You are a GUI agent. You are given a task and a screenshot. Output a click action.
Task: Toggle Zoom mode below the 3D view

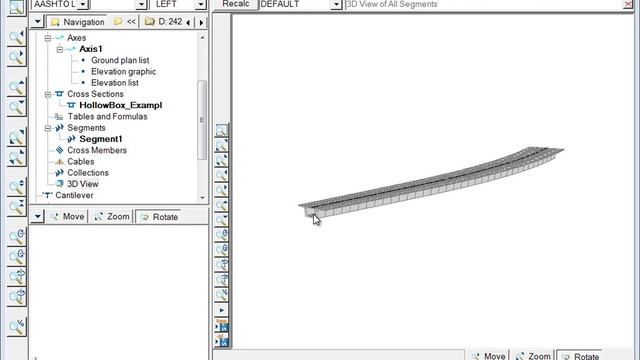click(534, 356)
